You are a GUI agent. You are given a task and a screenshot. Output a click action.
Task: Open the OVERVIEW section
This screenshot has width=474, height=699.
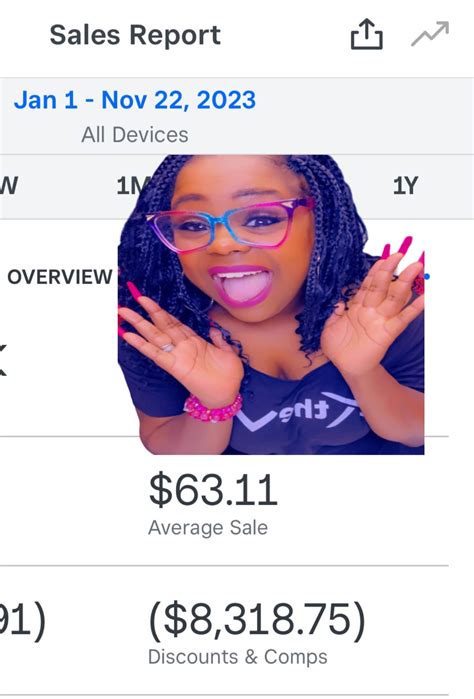click(60, 277)
